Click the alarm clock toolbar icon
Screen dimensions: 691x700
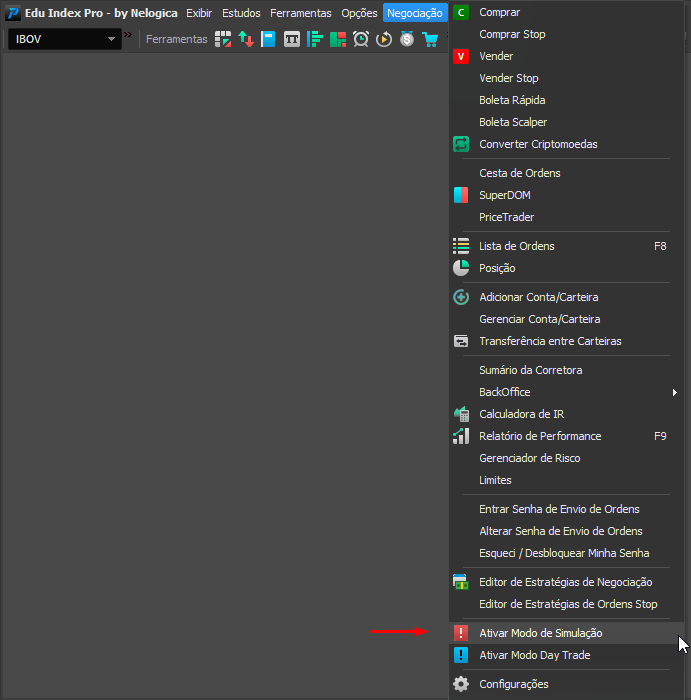361,39
